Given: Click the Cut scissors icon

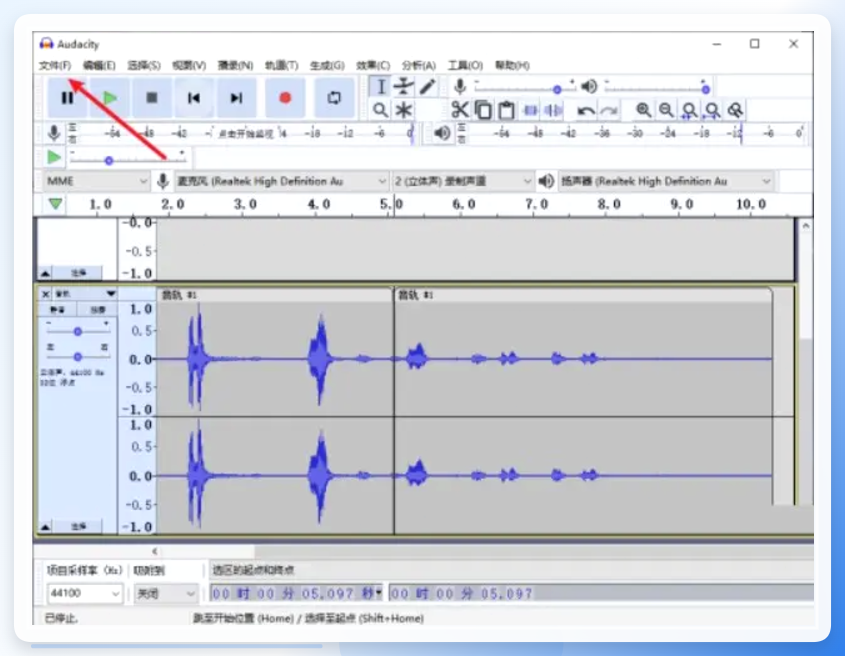Looking at the screenshot, I should pyautogui.click(x=460, y=110).
